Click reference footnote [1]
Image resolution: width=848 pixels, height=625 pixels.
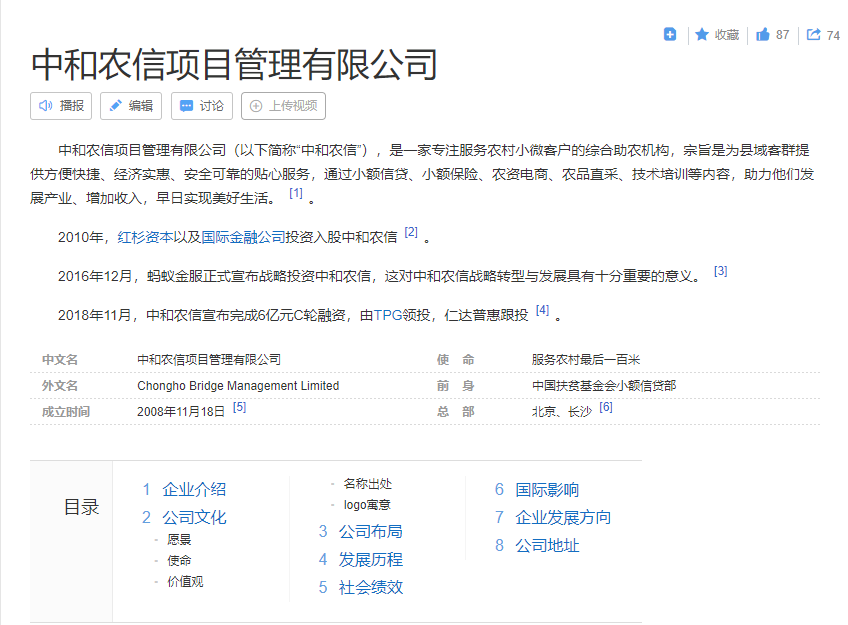[296, 193]
